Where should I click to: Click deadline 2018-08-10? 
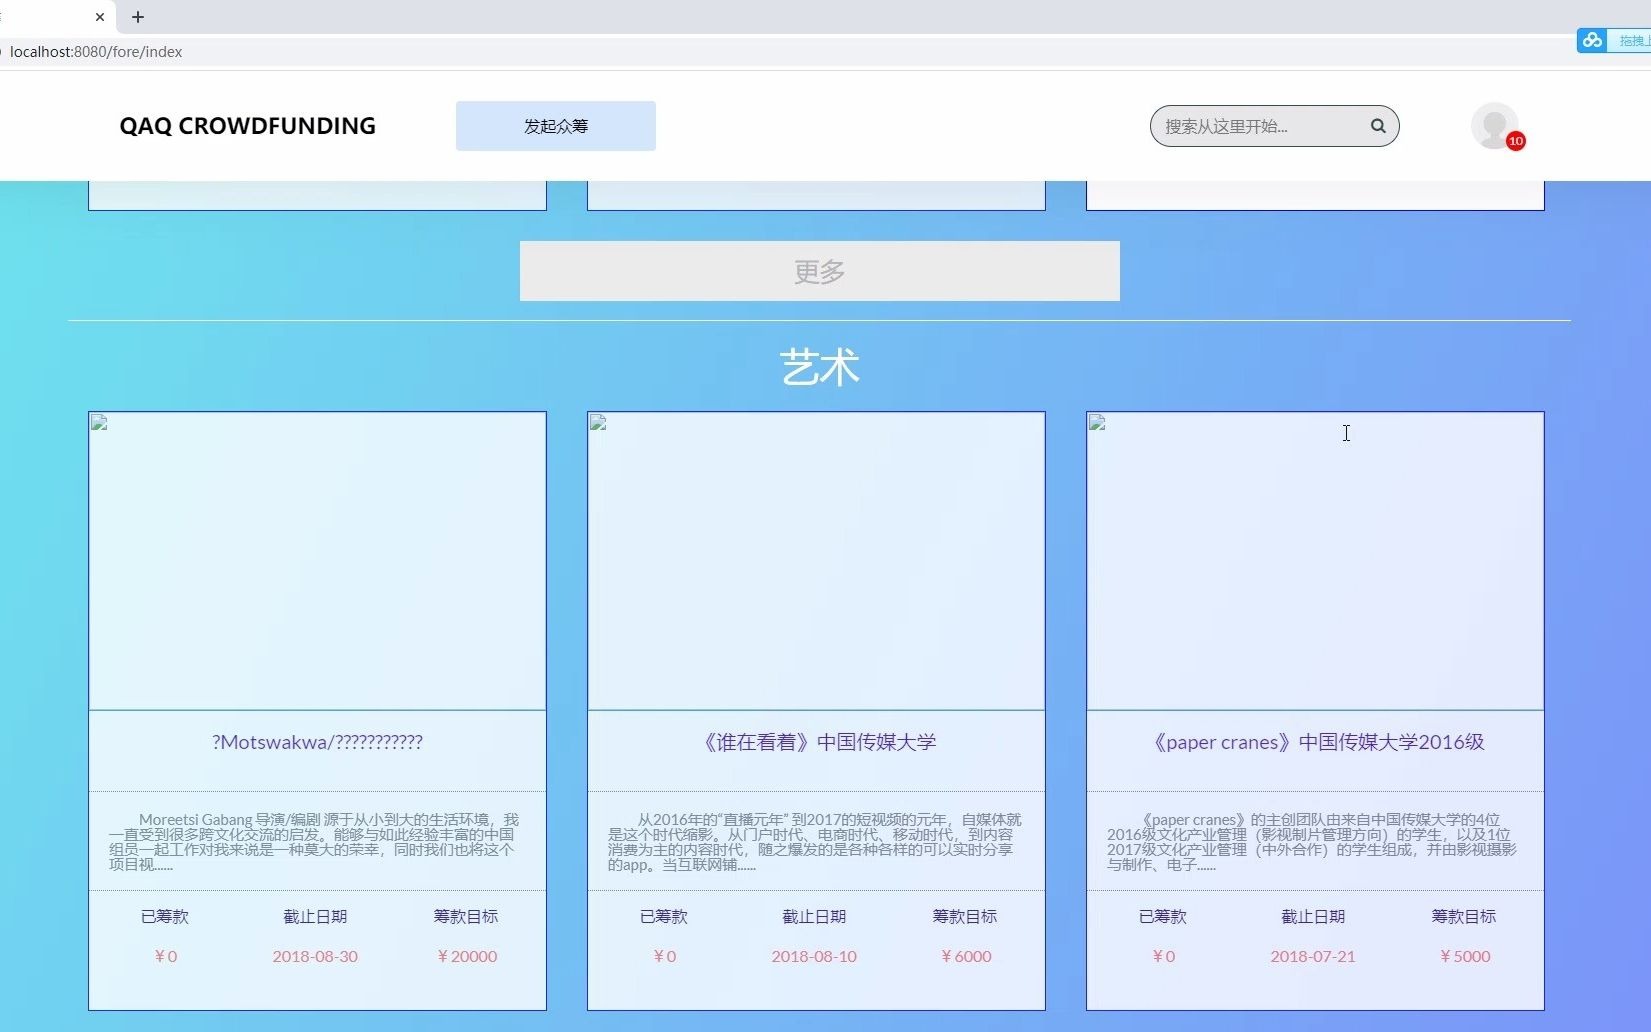pyautogui.click(x=814, y=956)
